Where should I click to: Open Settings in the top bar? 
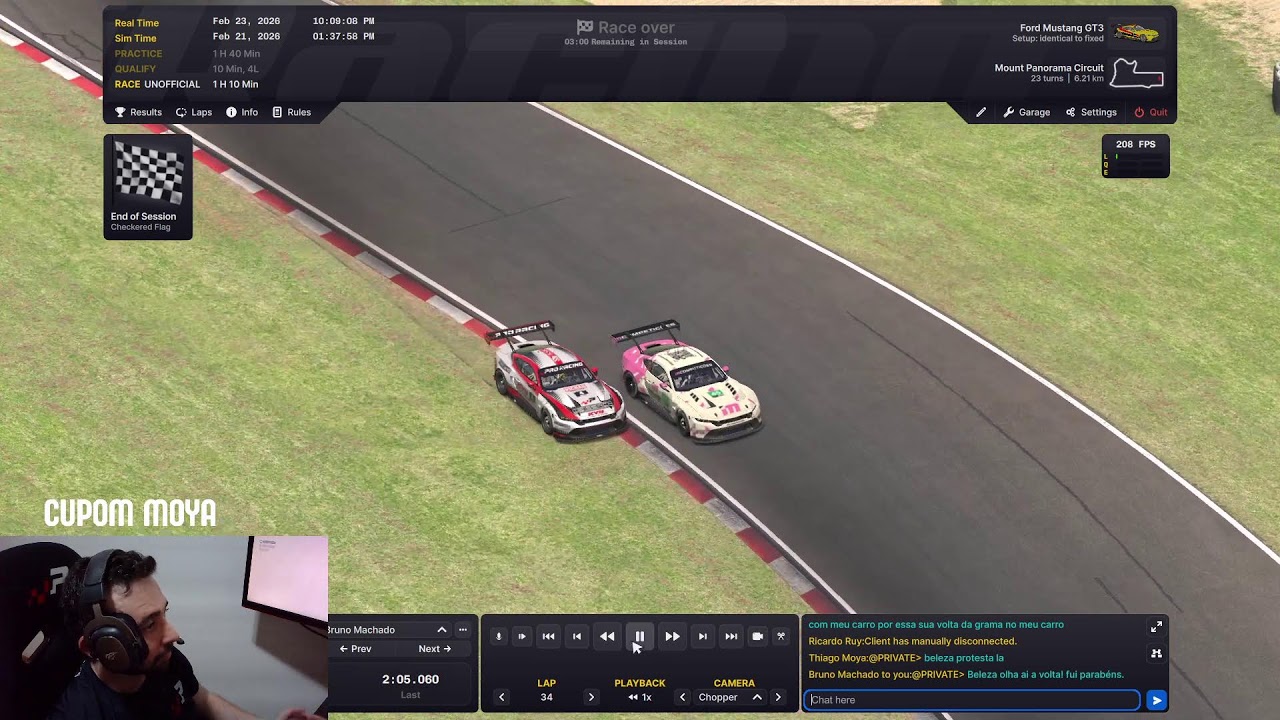point(1091,112)
